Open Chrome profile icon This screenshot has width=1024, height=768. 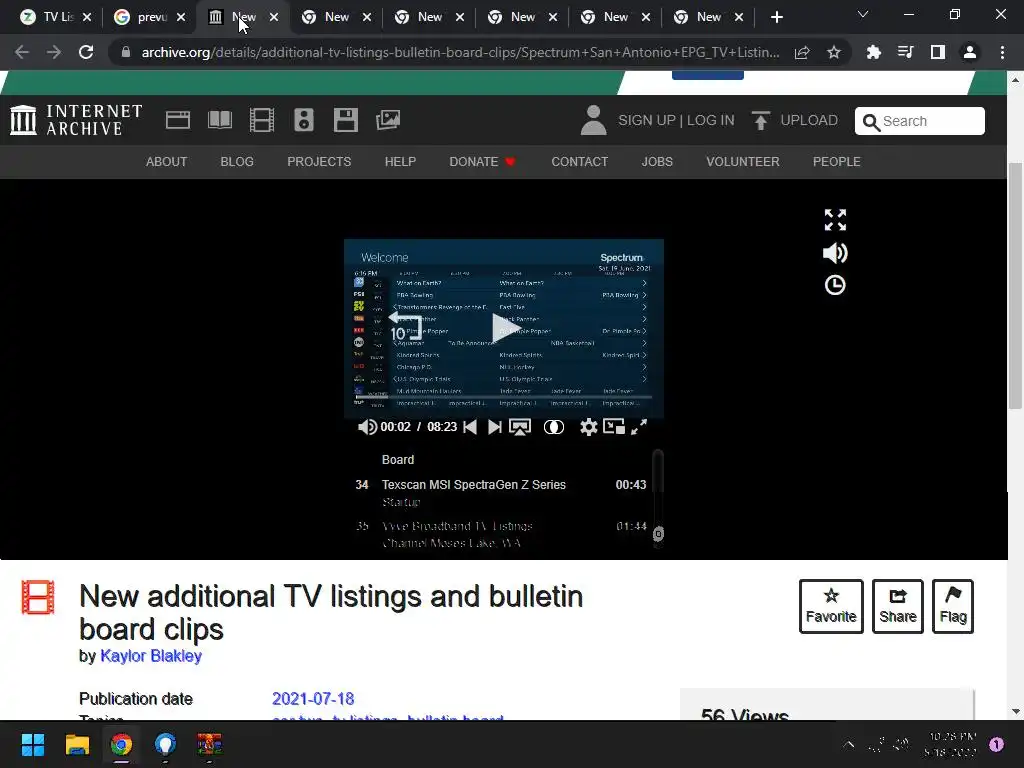click(x=970, y=52)
